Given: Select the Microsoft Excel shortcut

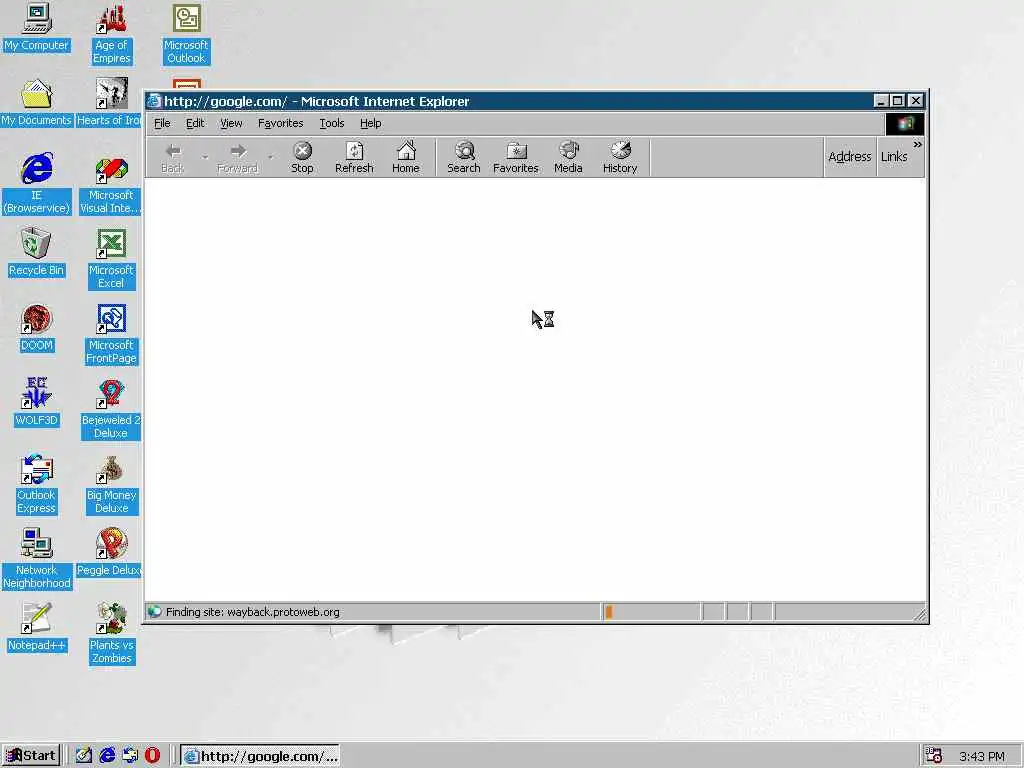Looking at the screenshot, I should coord(111,259).
